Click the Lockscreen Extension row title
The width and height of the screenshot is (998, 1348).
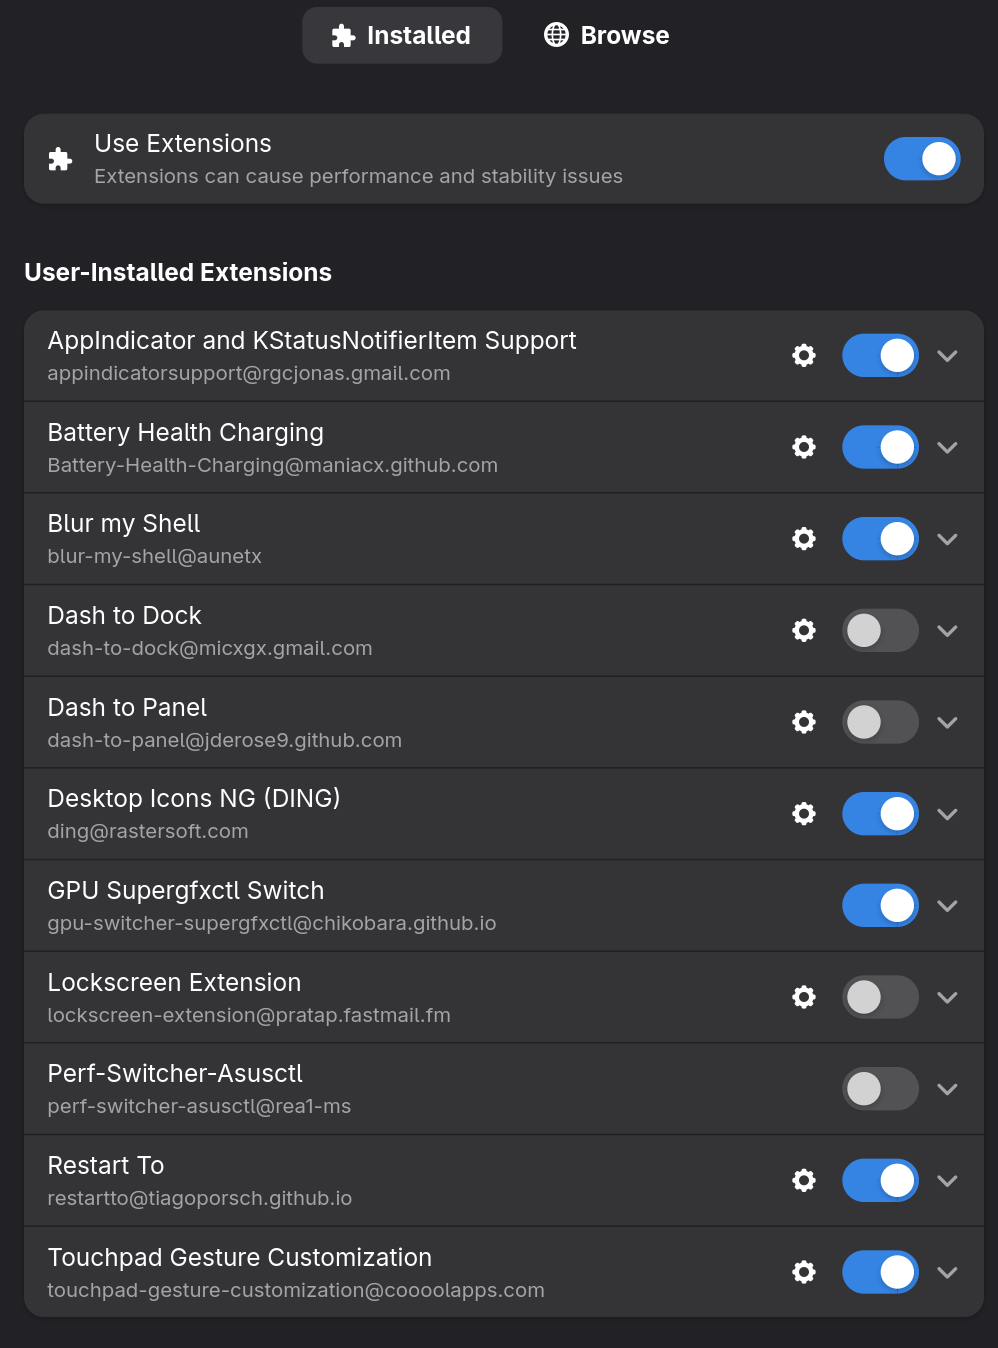(174, 983)
